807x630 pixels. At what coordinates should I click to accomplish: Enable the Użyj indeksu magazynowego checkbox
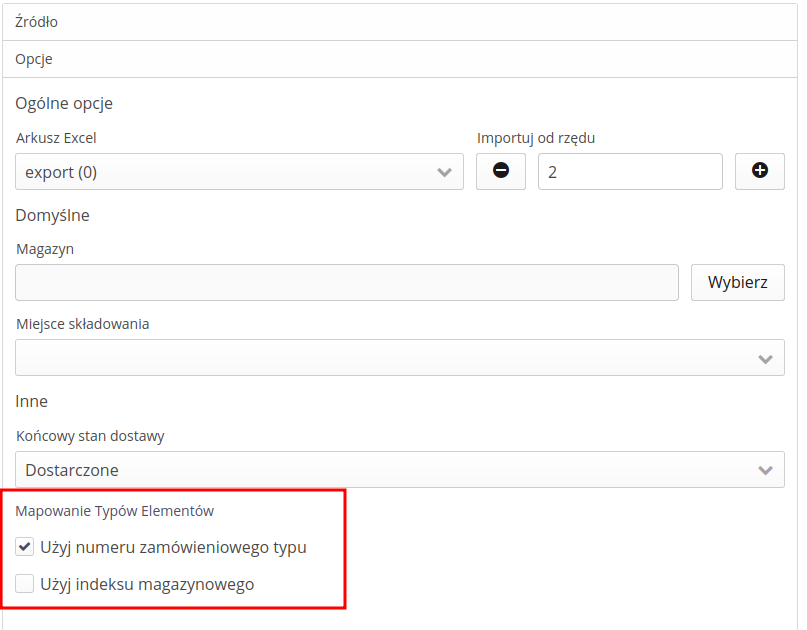click(25, 584)
